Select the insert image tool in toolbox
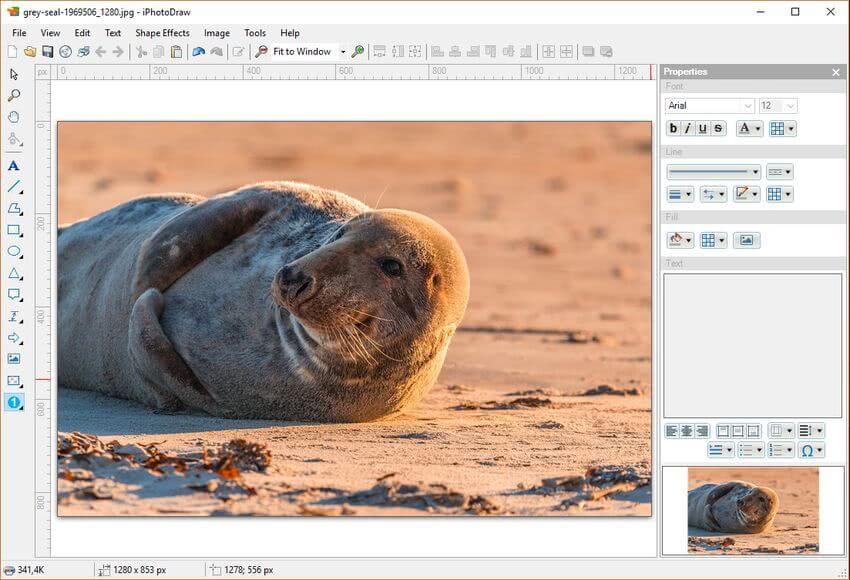850x580 pixels. pyautogui.click(x=14, y=359)
